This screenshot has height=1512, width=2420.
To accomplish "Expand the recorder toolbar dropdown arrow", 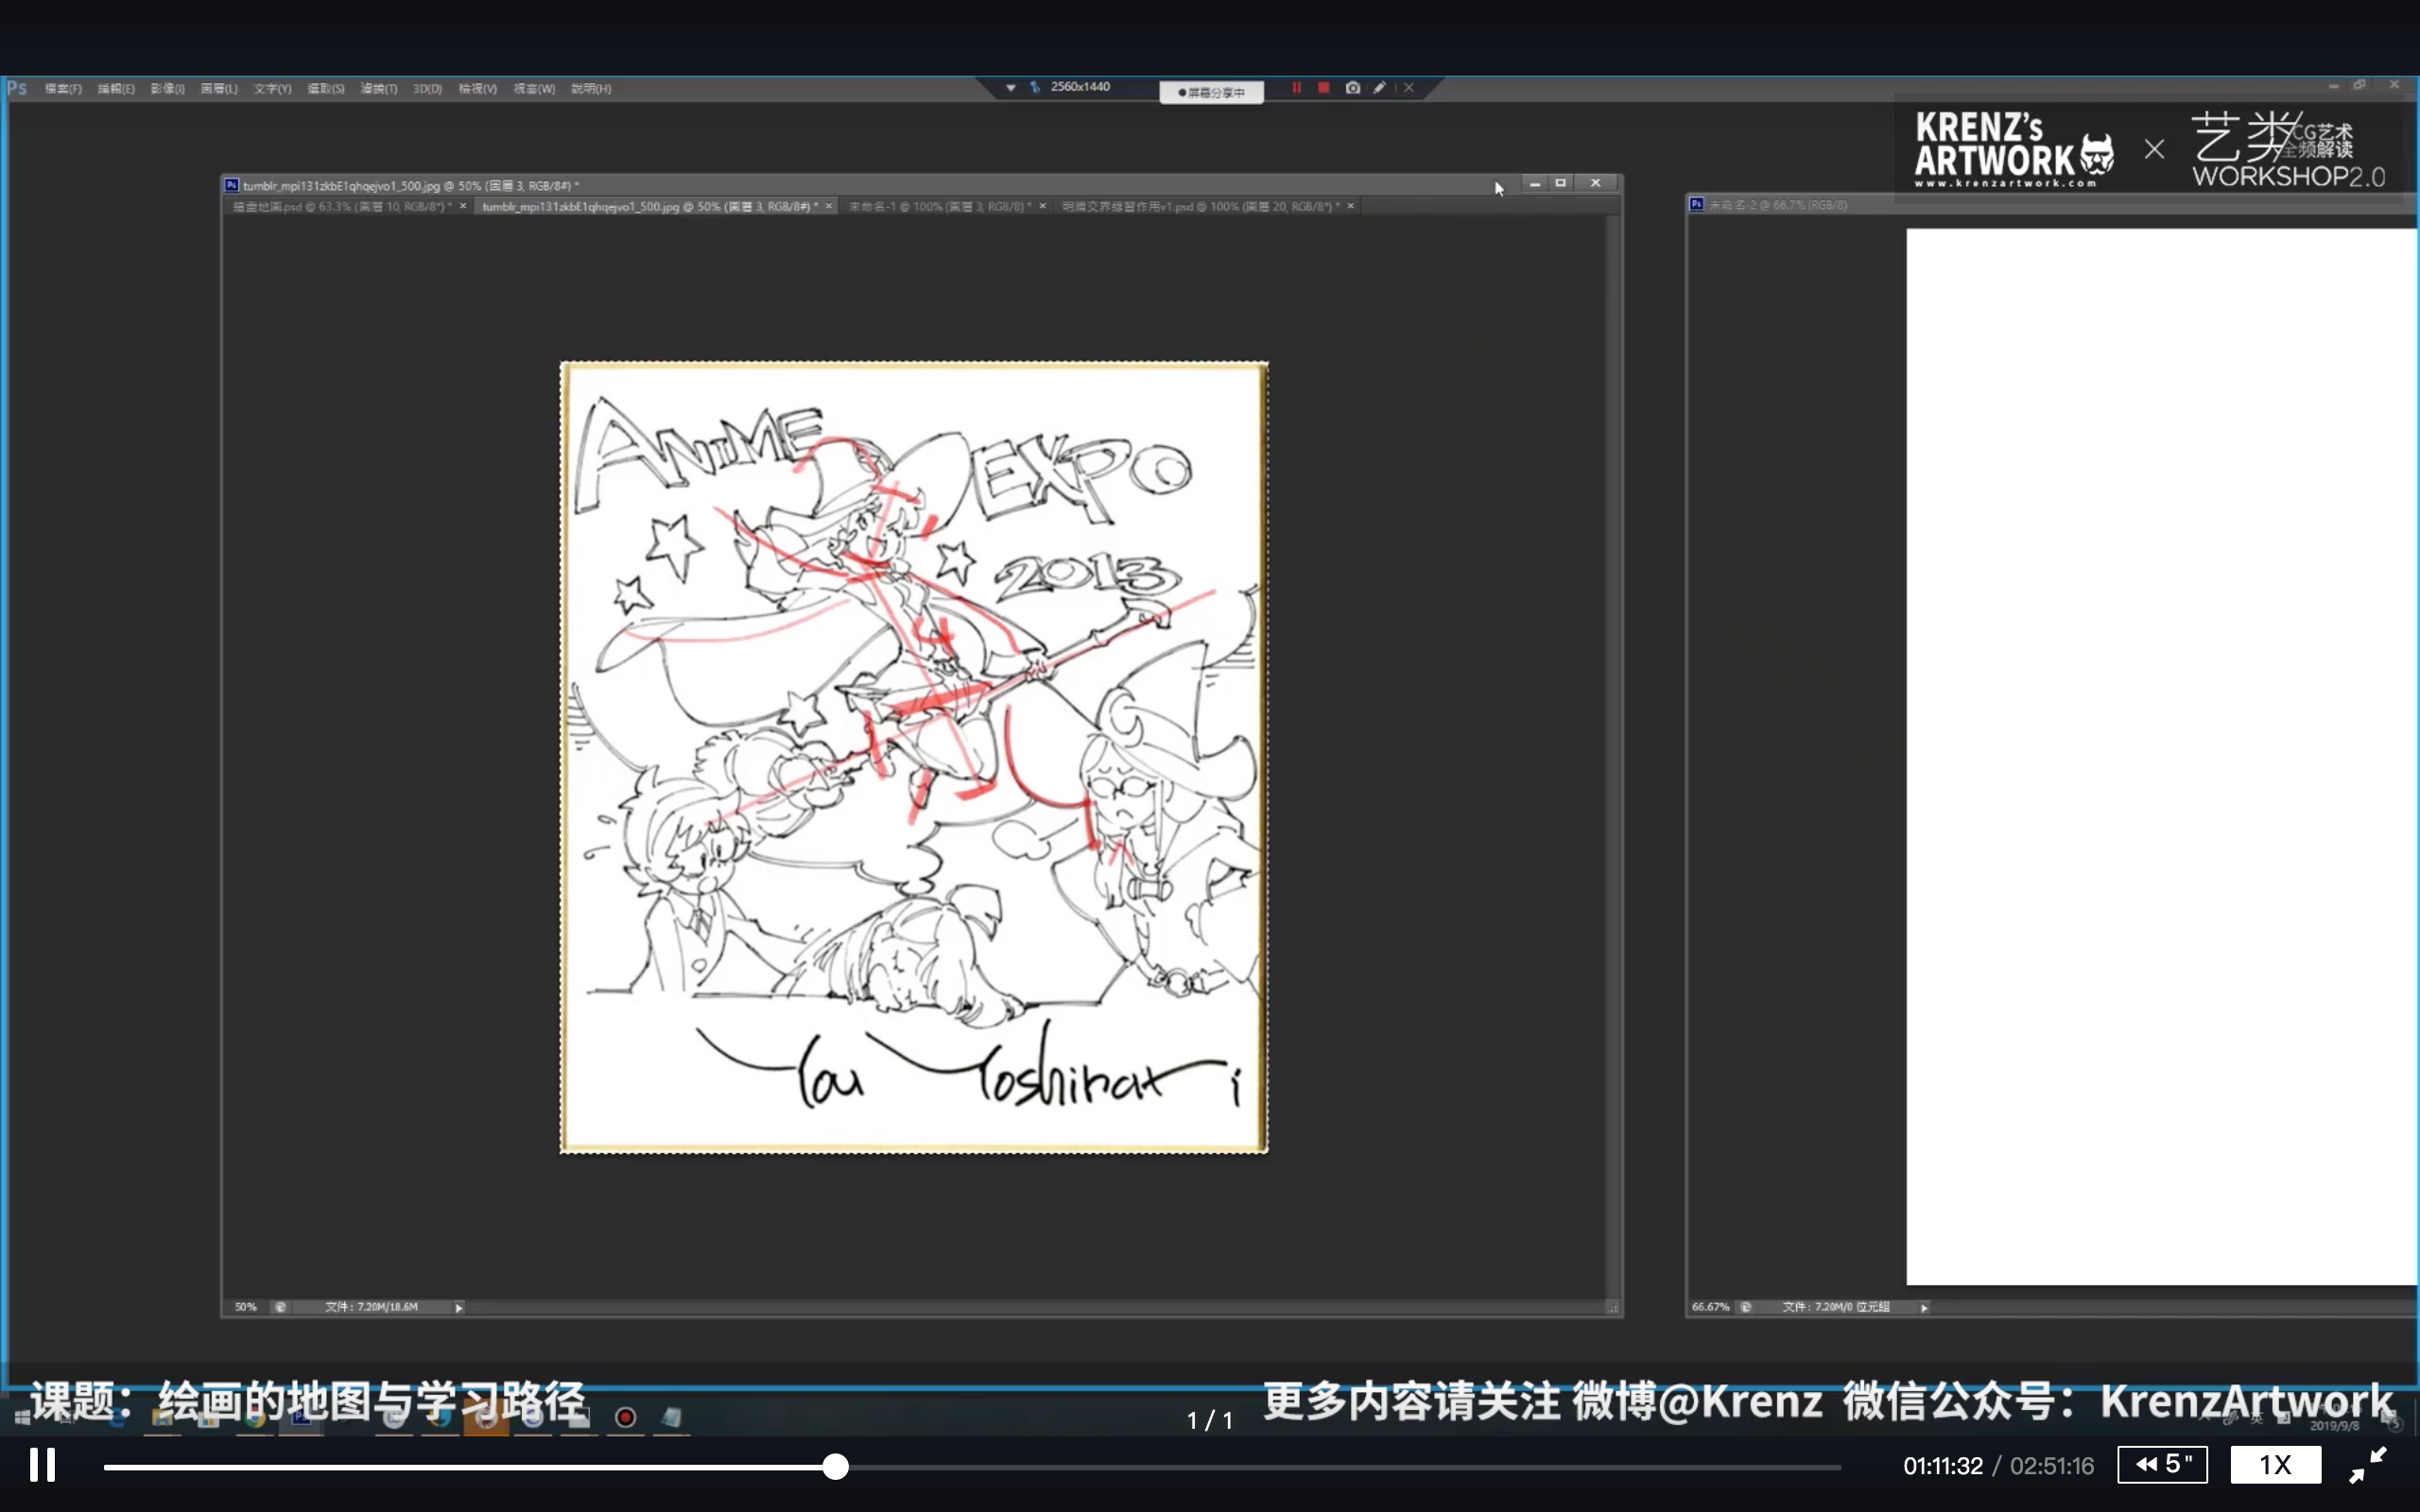I will 1011,88.
